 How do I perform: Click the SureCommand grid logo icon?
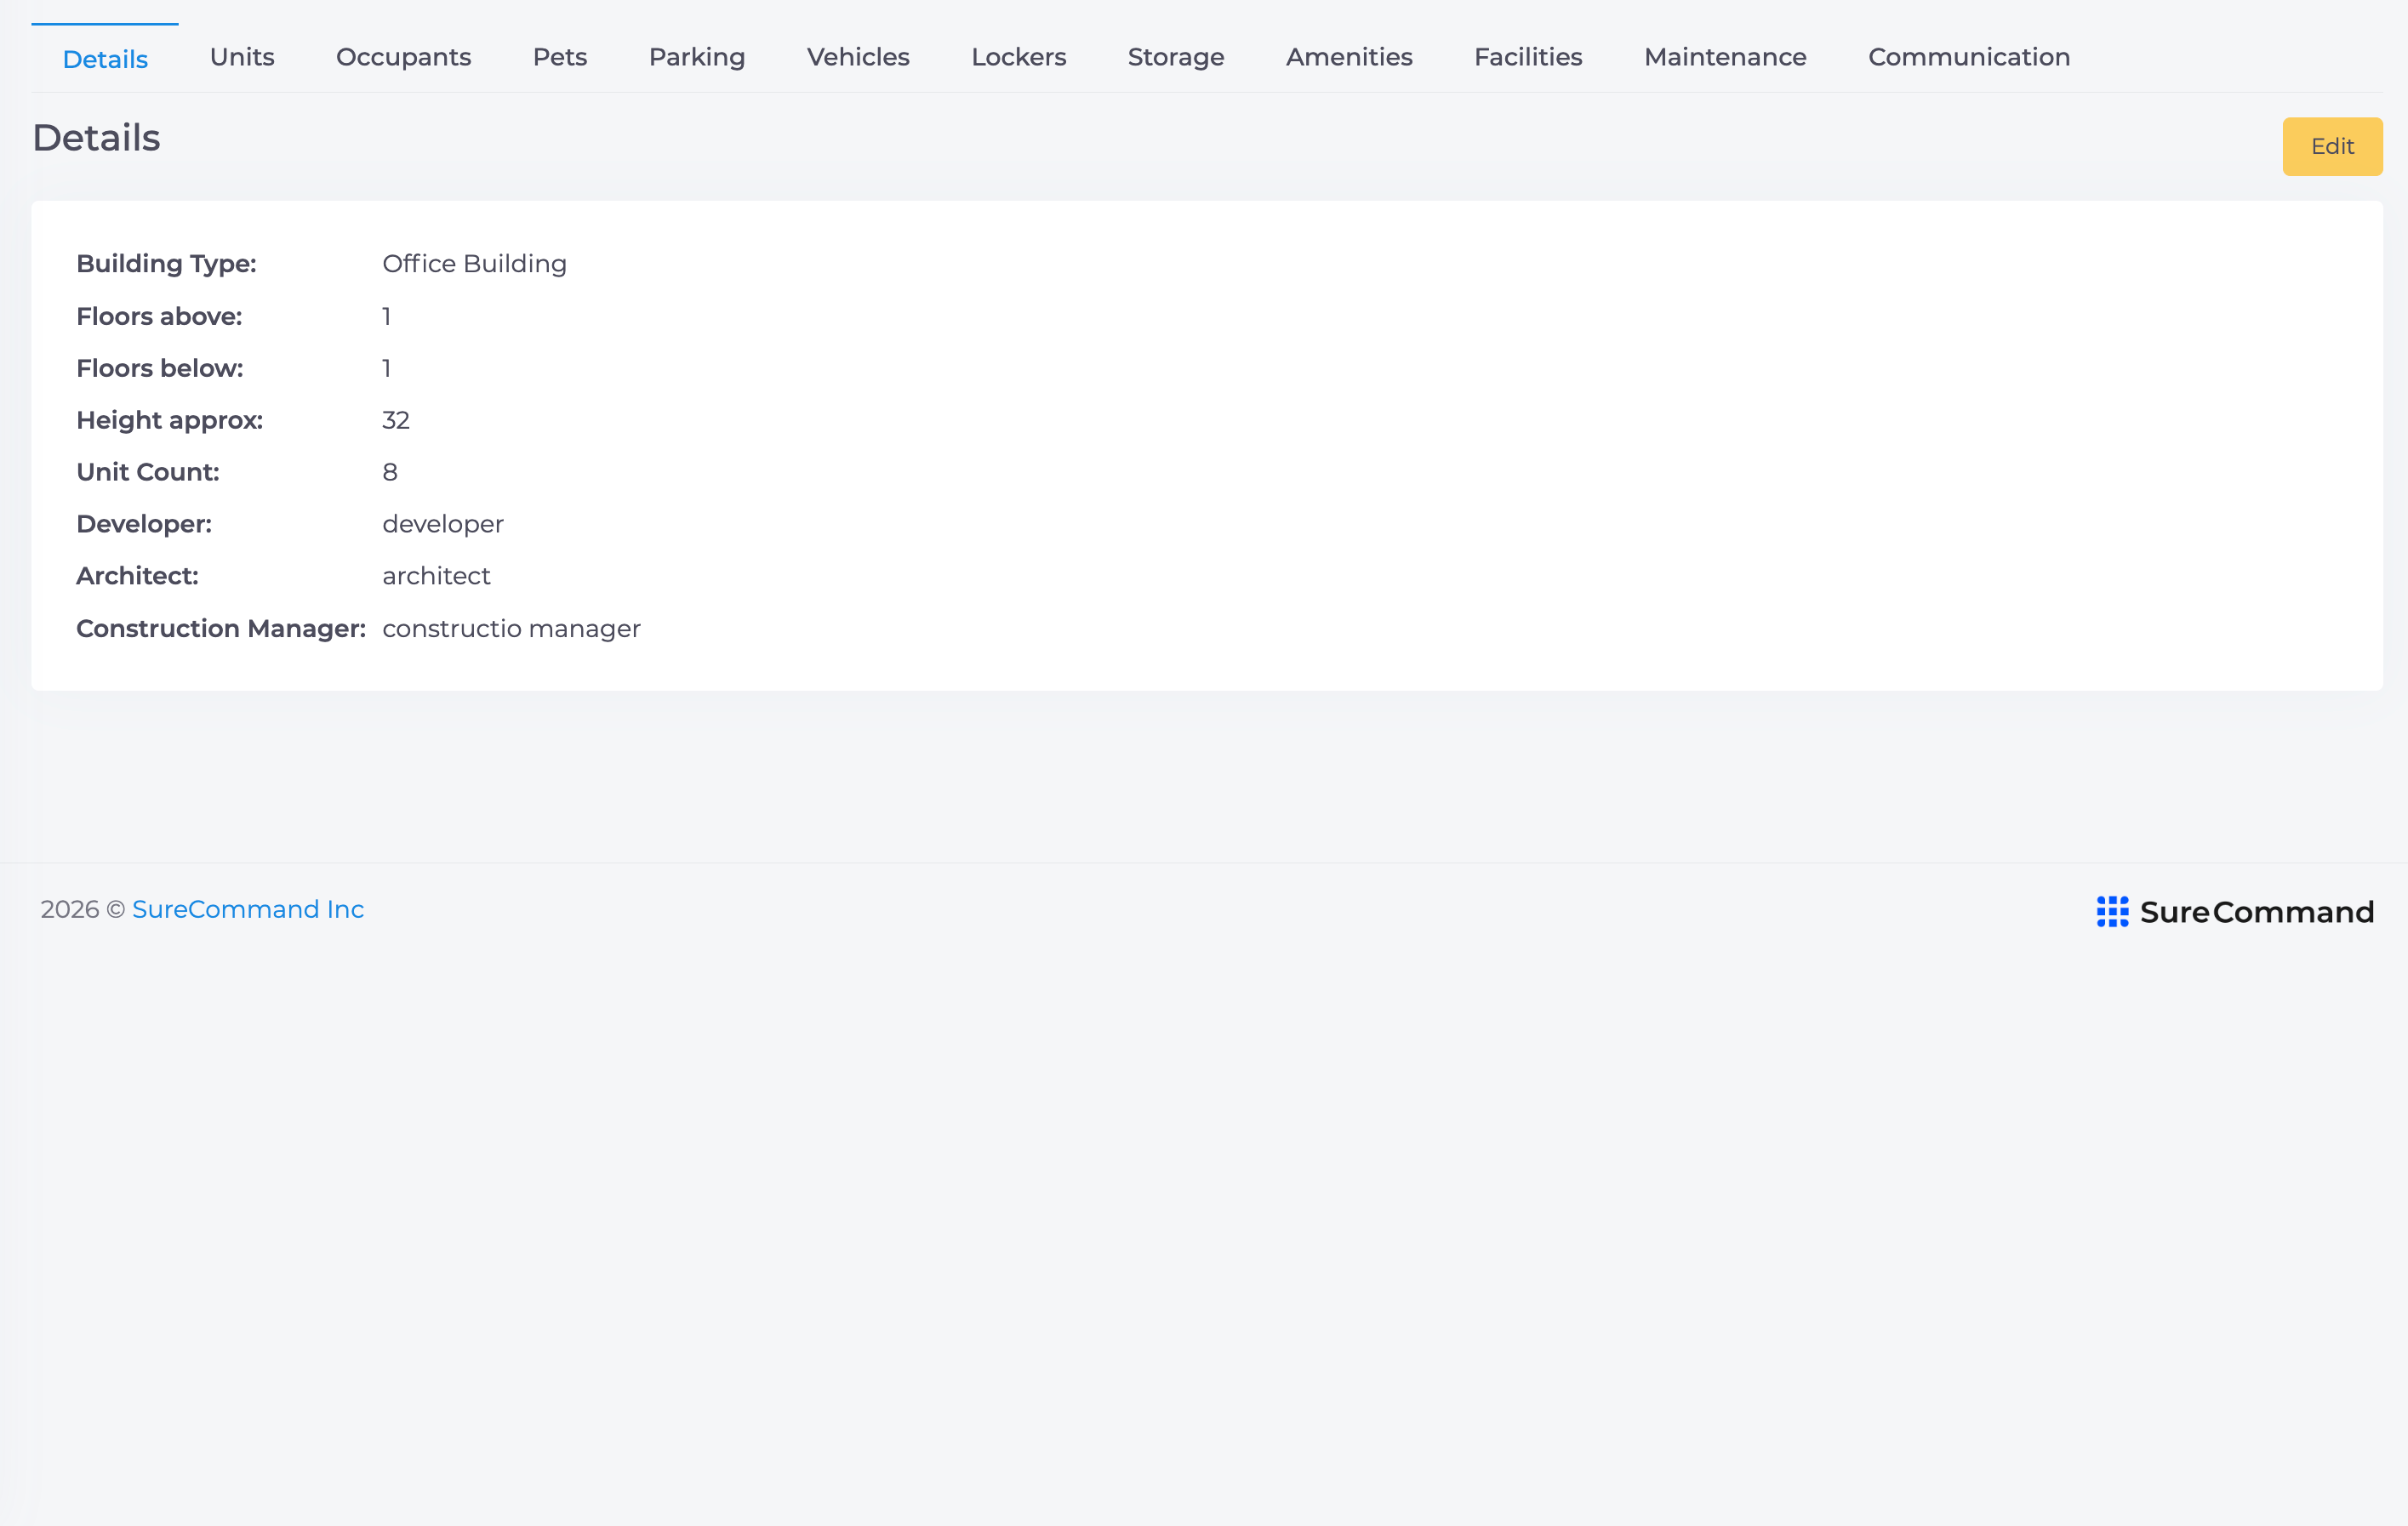(2112, 912)
